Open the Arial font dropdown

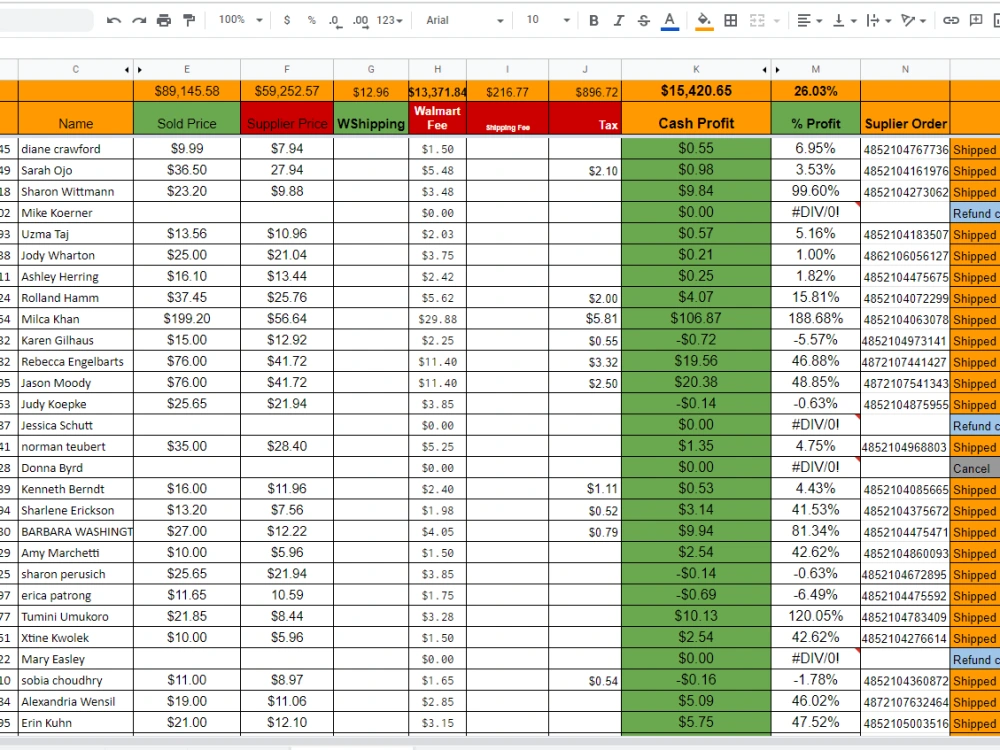(x=464, y=20)
